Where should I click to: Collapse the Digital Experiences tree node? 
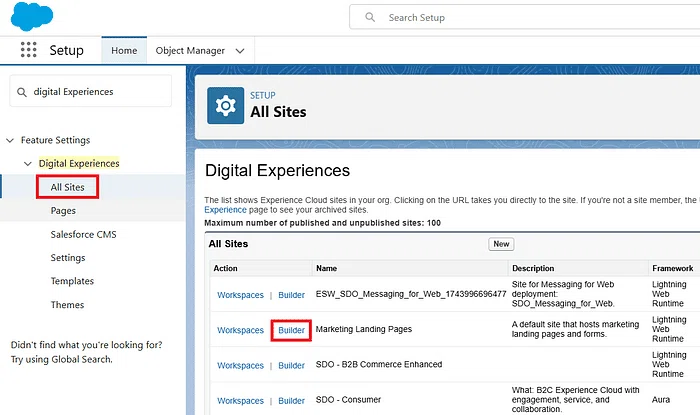coord(28,164)
